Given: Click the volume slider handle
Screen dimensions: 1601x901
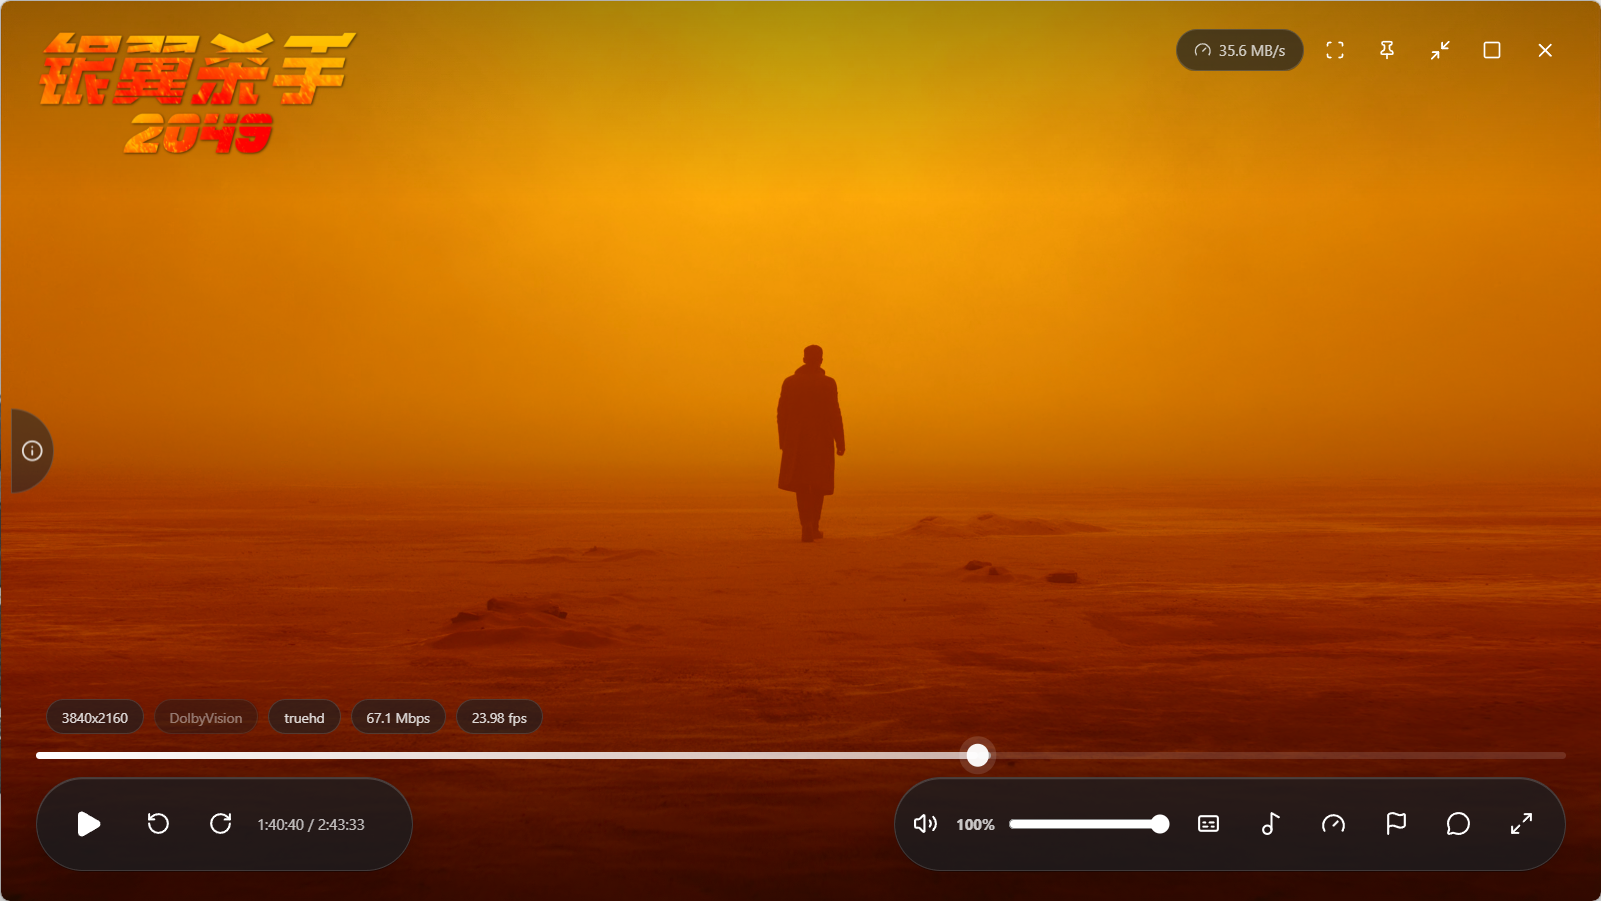Looking at the screenshot, I should tap(1160, 824).
